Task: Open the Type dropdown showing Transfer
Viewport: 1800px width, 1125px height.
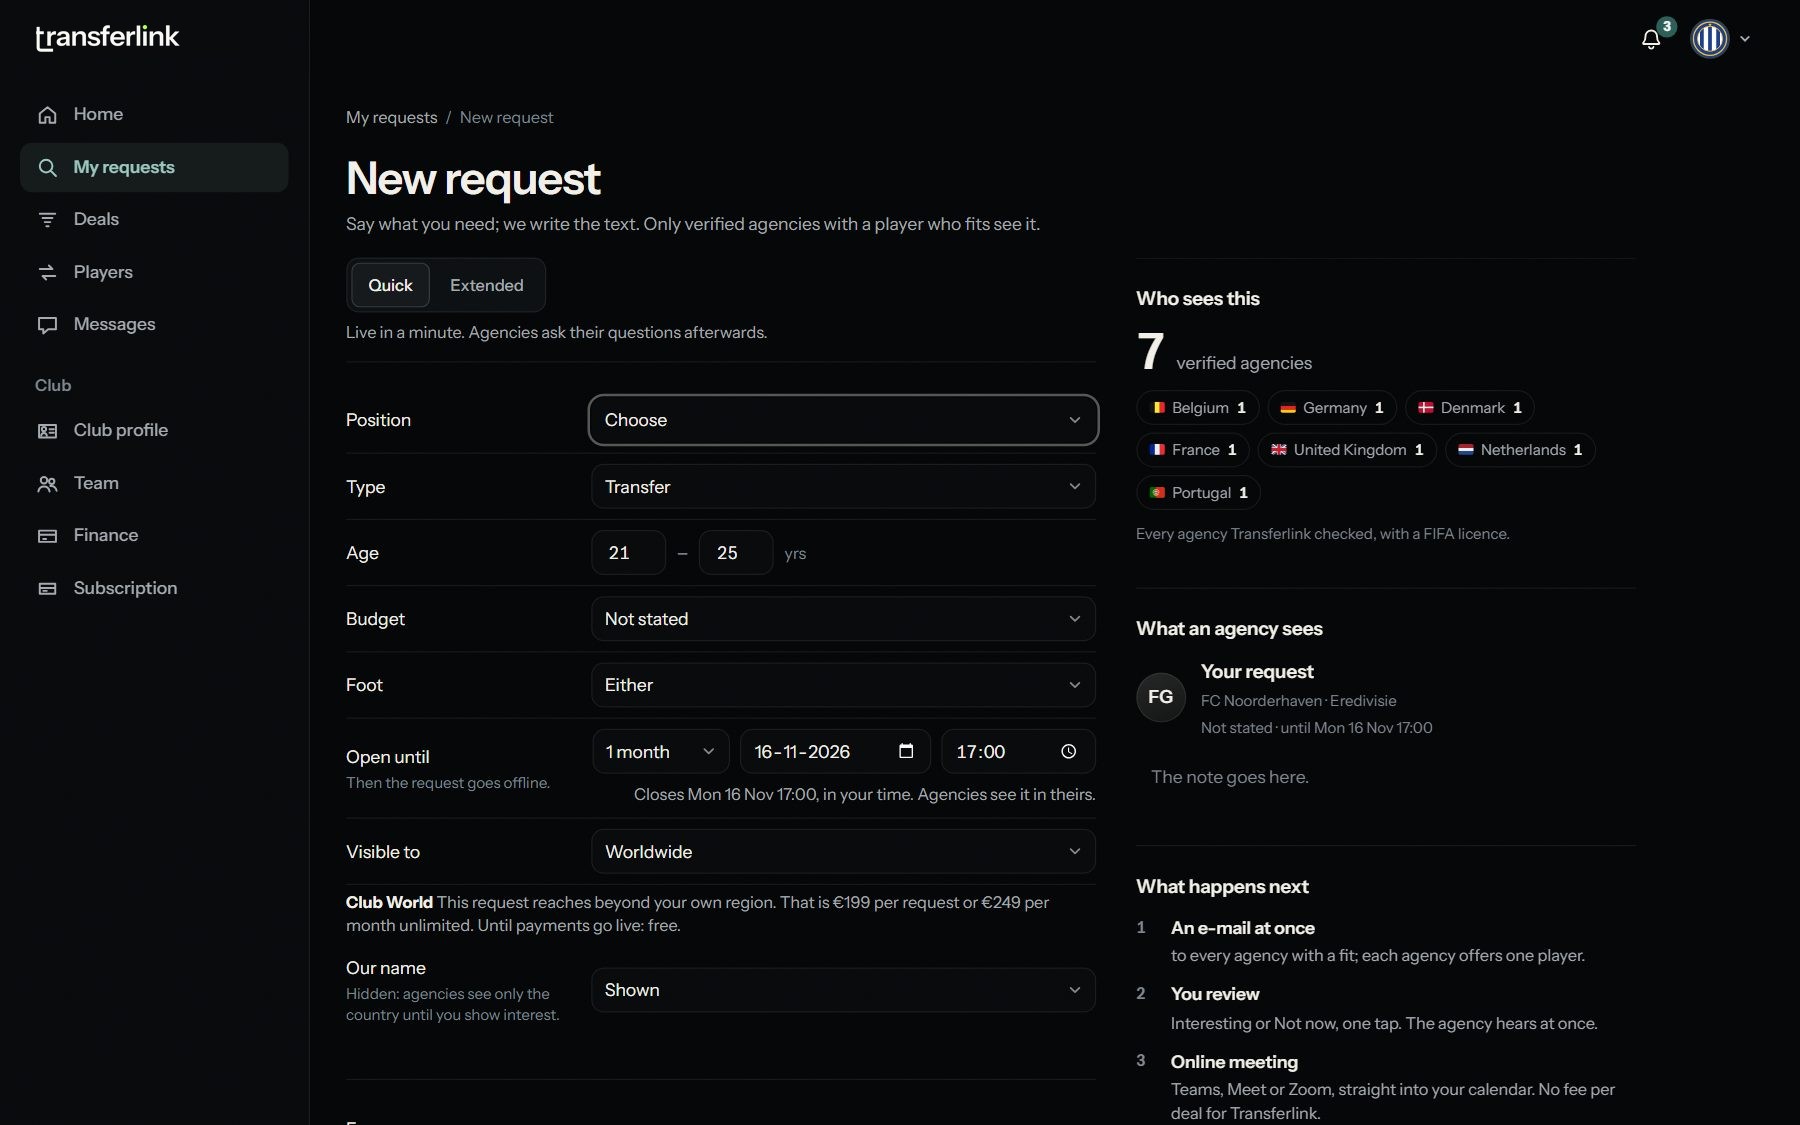Action: [843, 487]
